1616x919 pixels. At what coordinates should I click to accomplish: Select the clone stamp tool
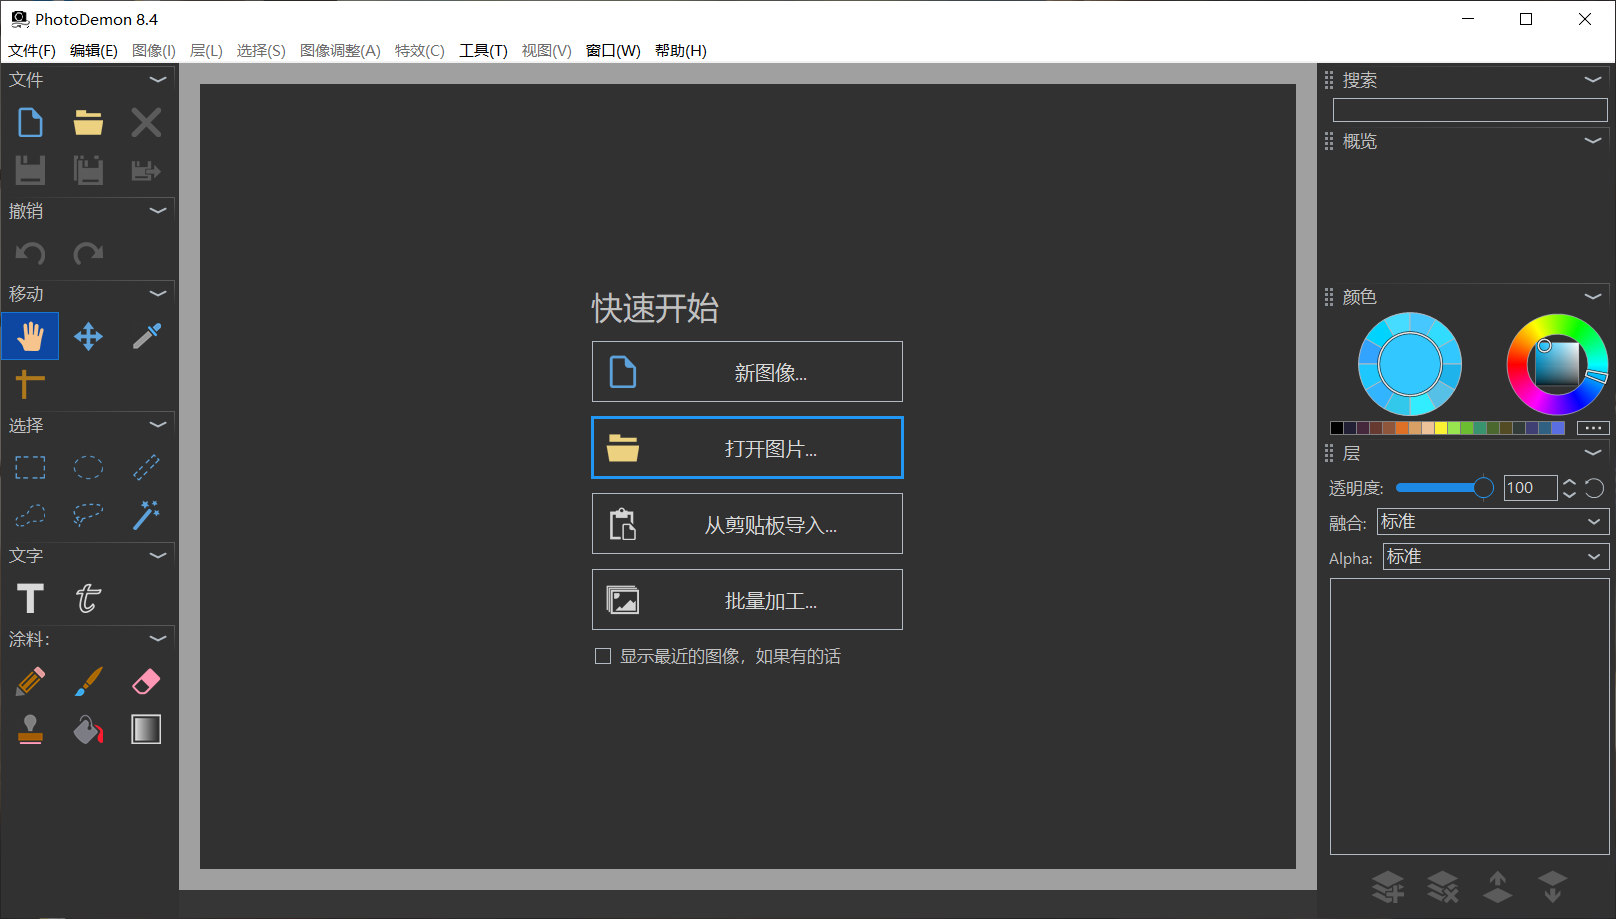tap(30, 729)
